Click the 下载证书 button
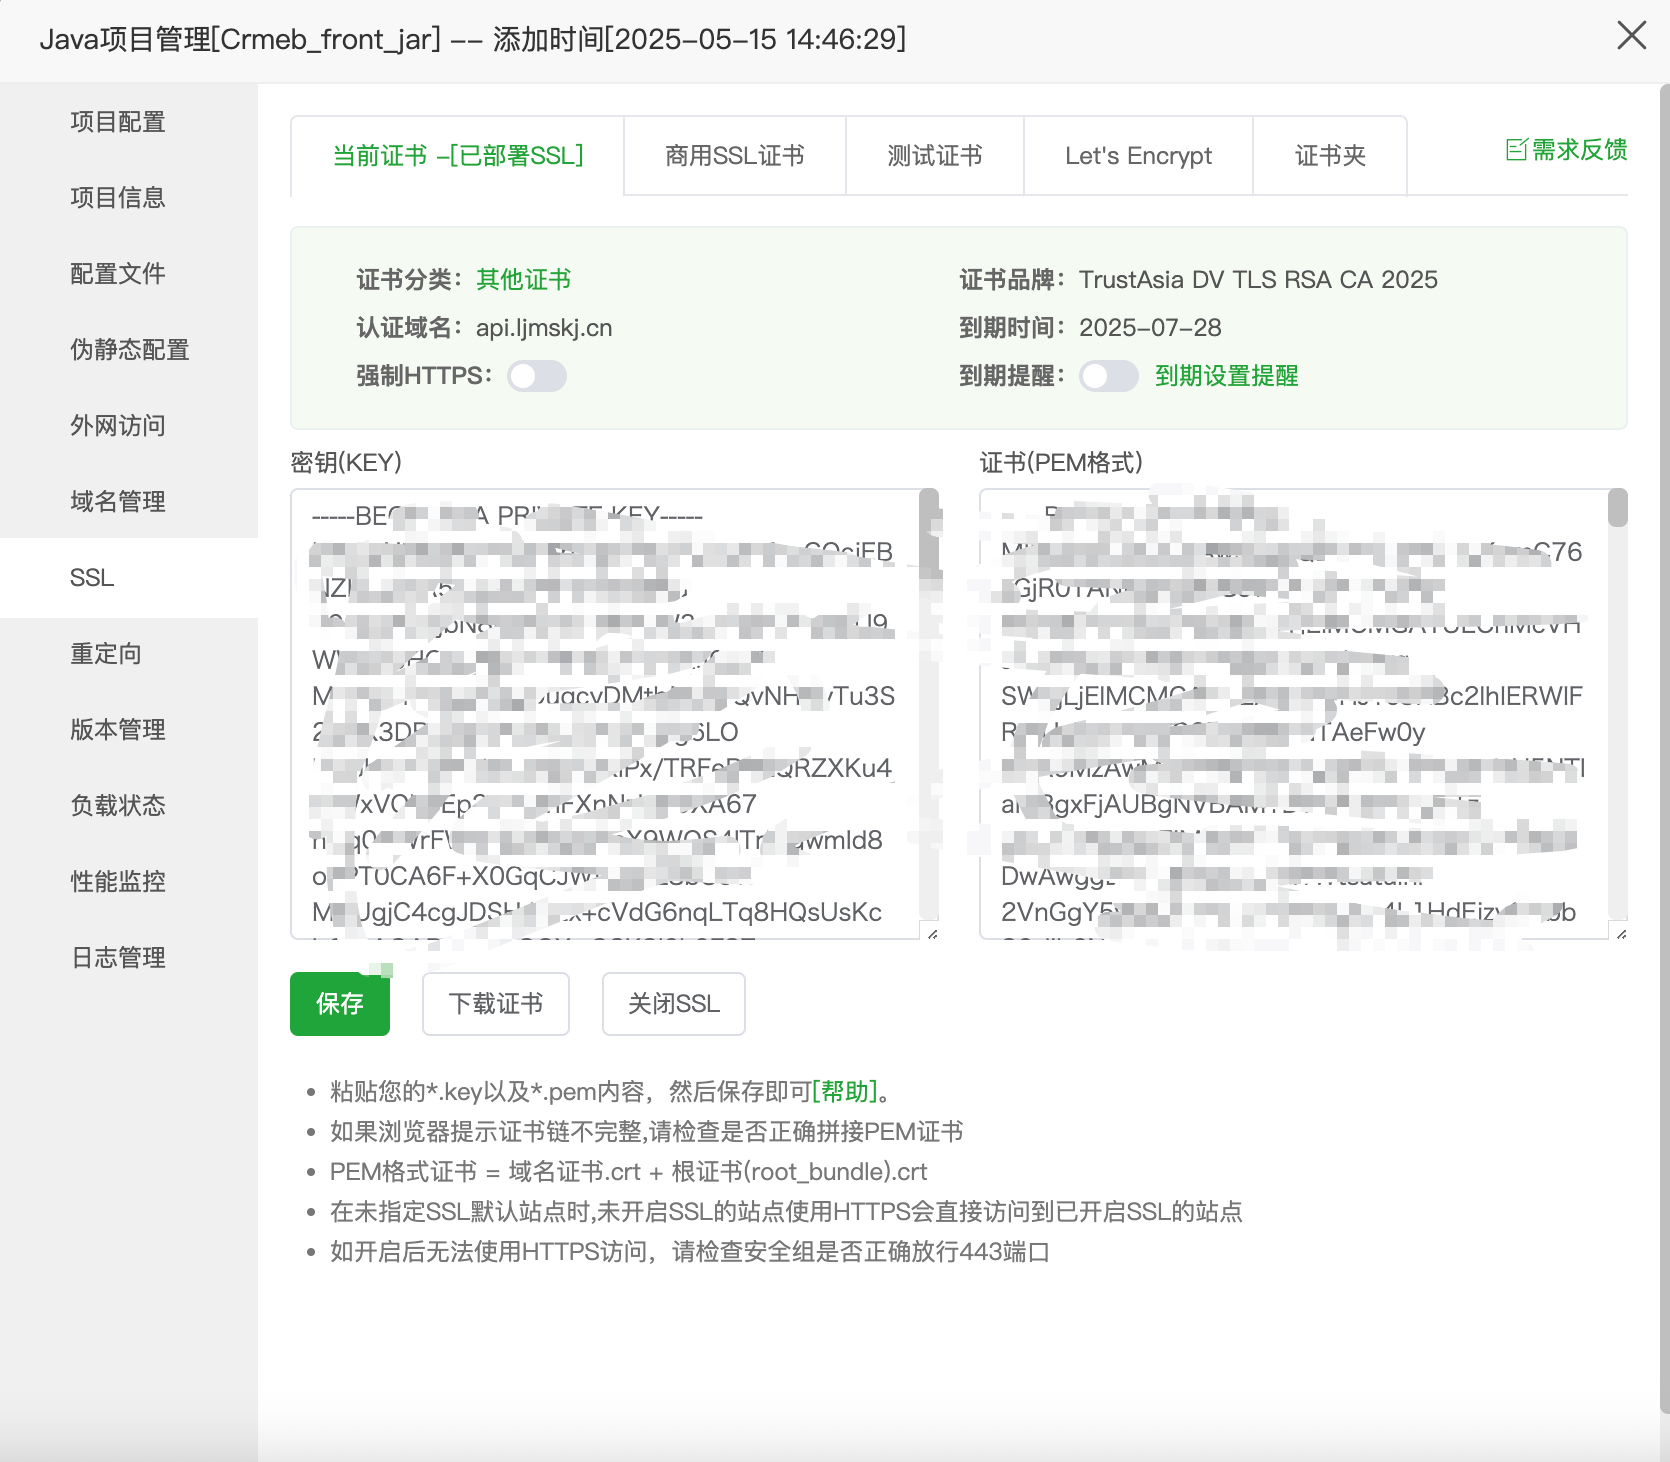 click(x=495, y=1004)
